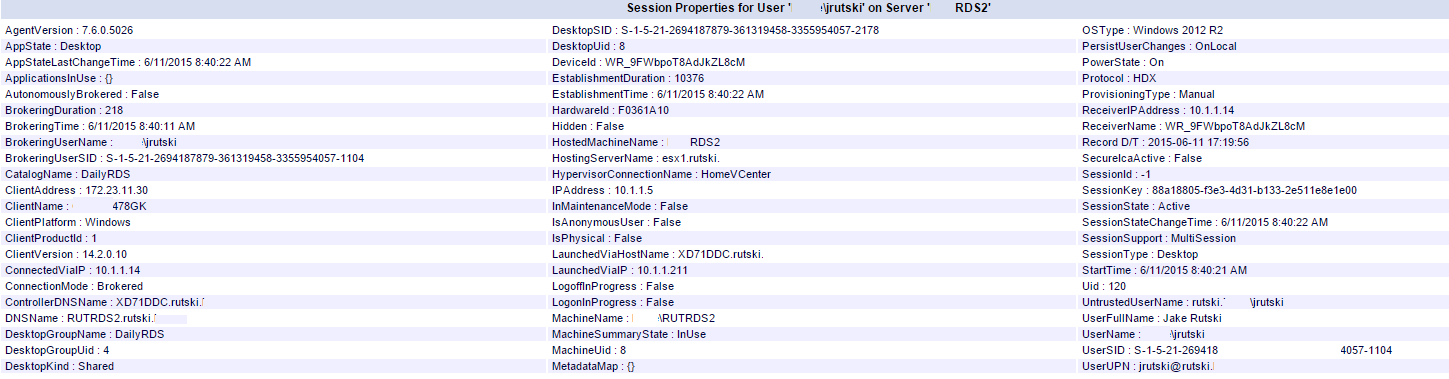The height and width of the screenshot is (379, 1449).
Task: Click ClientProductId : 1 entry
Action: click(51, 238)
